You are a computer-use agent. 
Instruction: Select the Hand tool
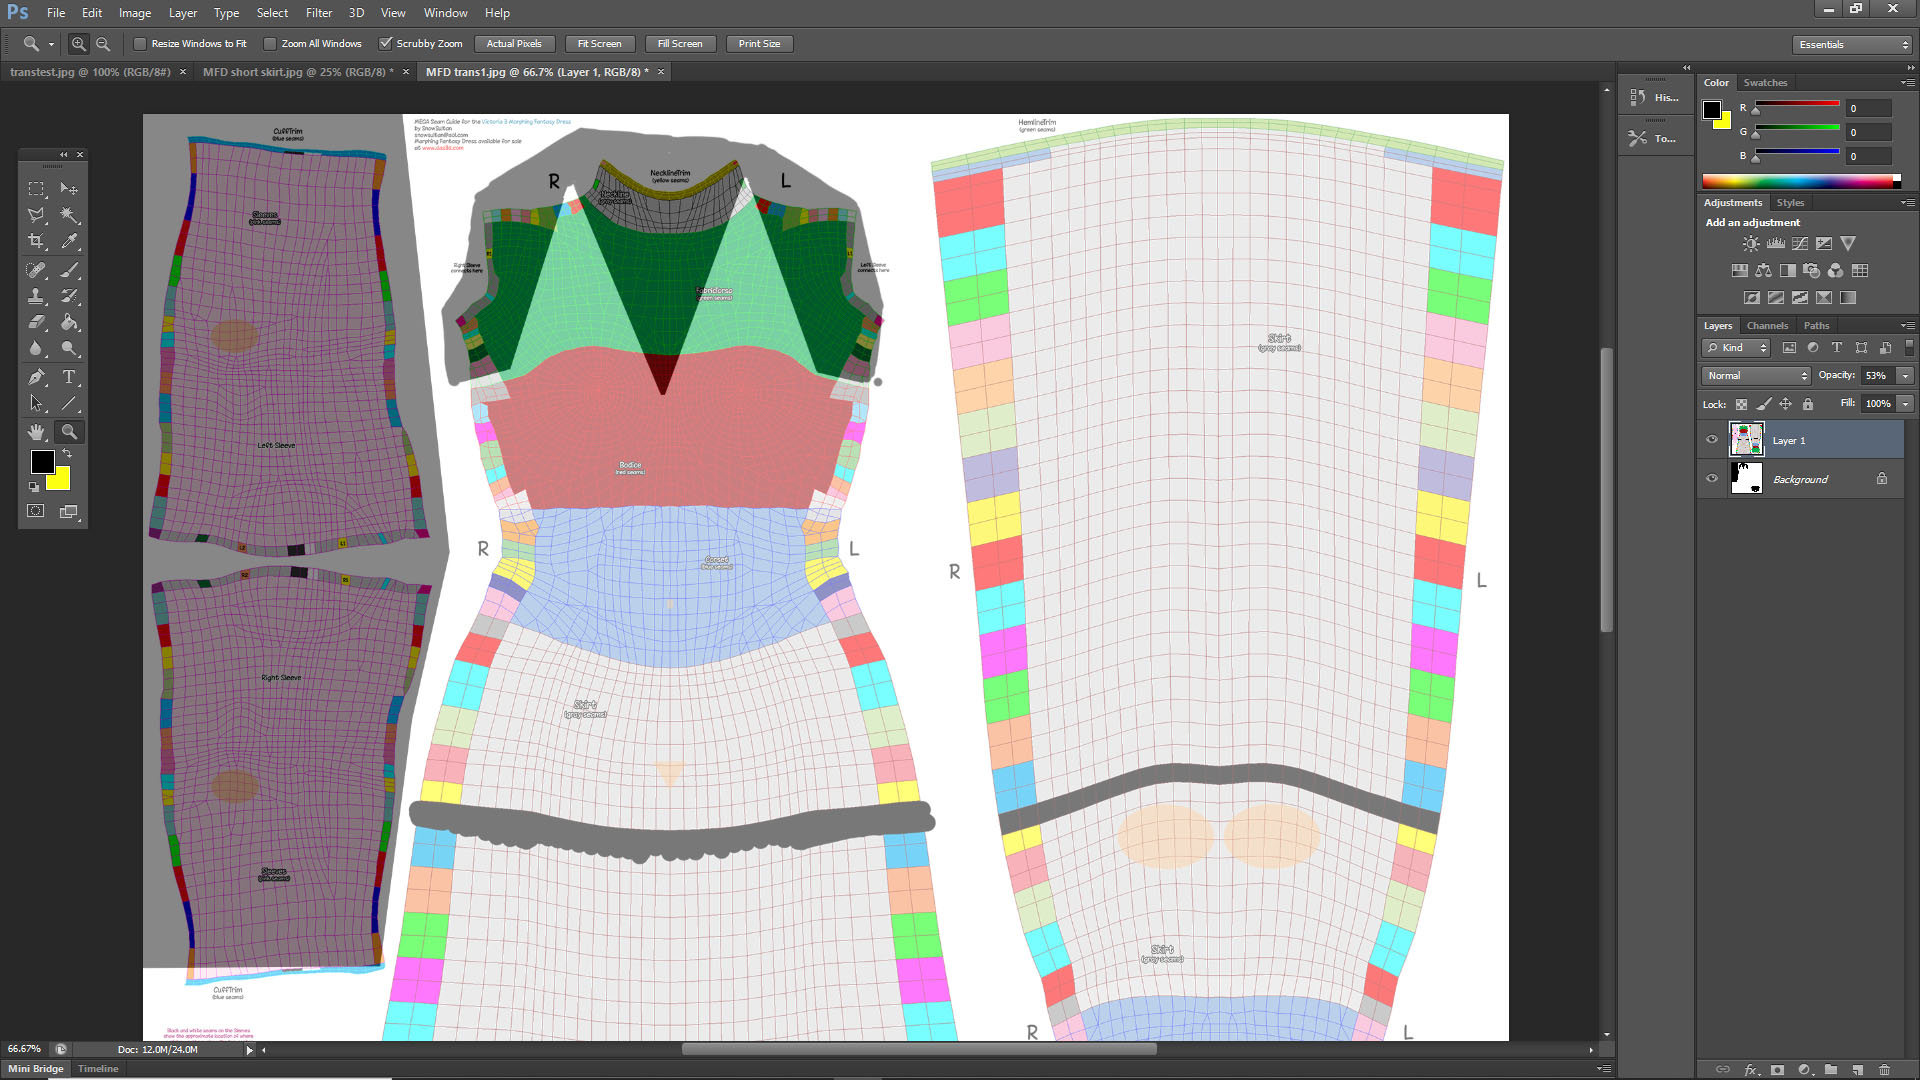(36, 432)
